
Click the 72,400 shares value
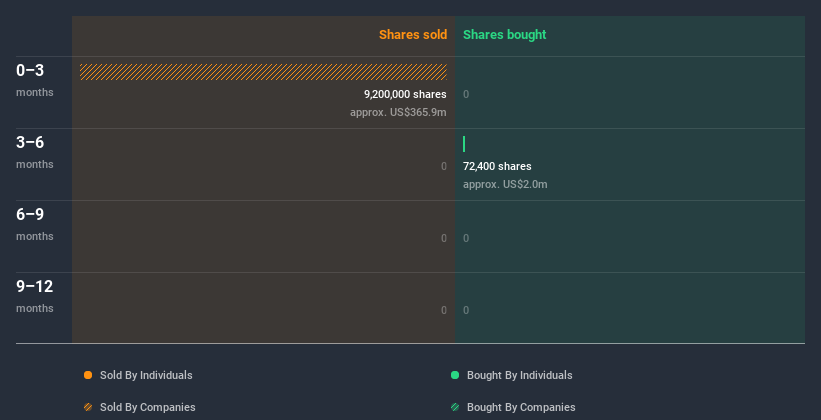point(497,167)
